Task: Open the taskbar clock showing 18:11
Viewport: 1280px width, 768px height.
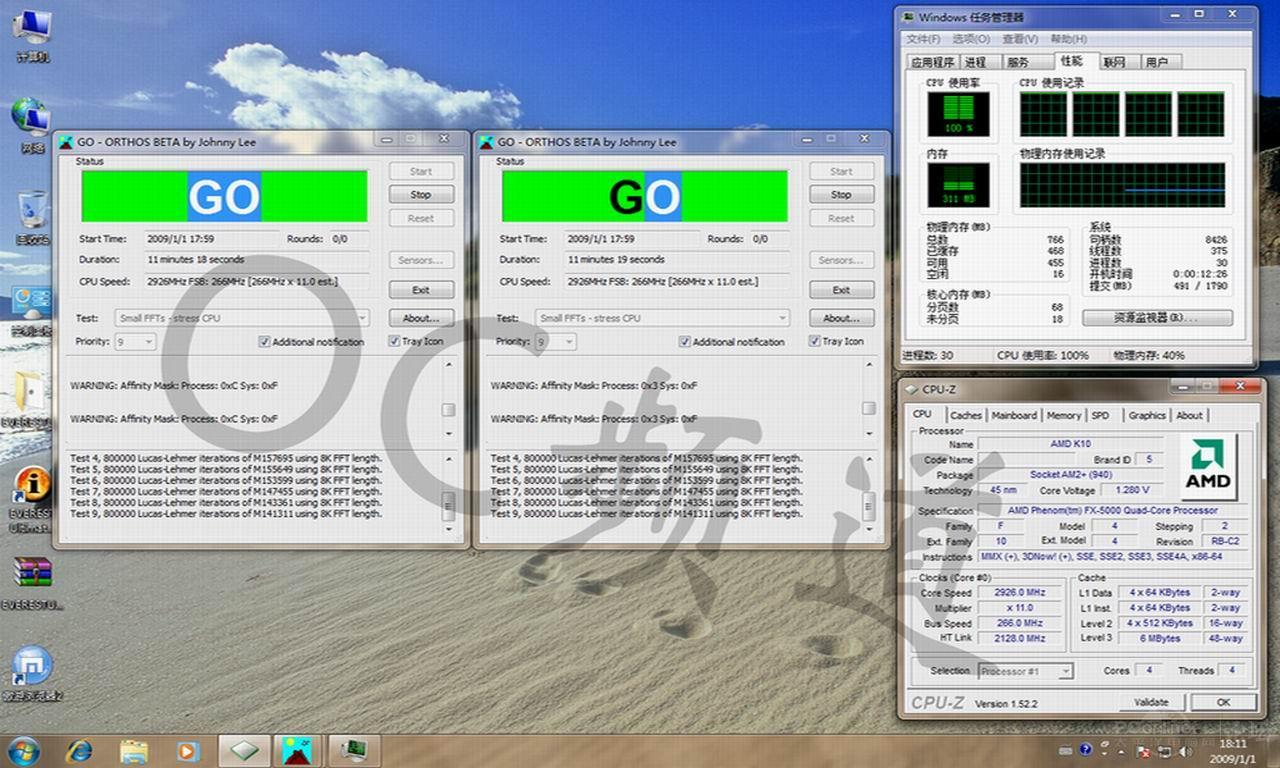Action: point(1231,750)
